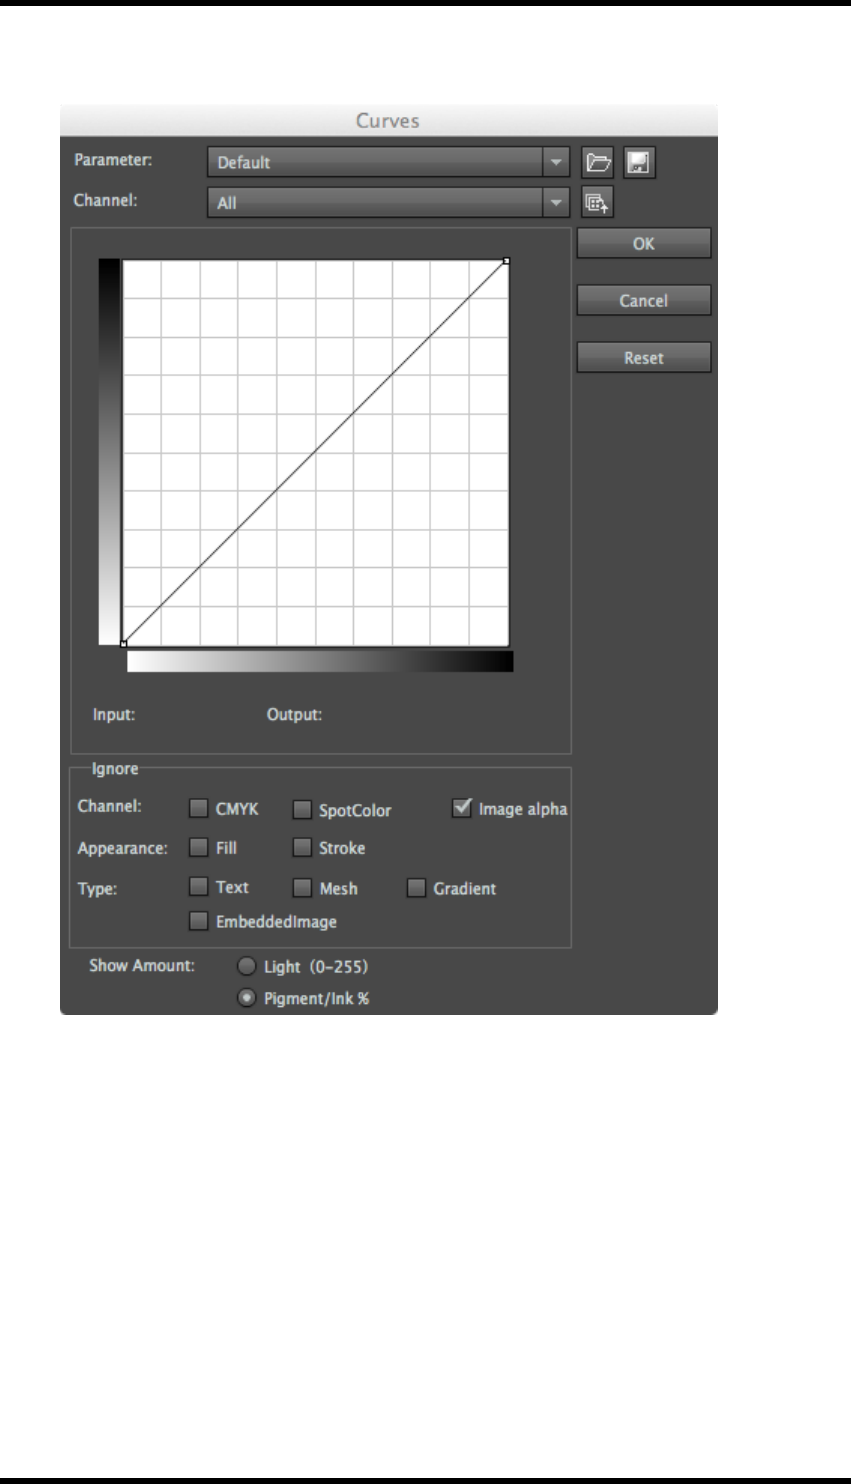
Task: Add a point at curve's center
Action: click(315, 452)
